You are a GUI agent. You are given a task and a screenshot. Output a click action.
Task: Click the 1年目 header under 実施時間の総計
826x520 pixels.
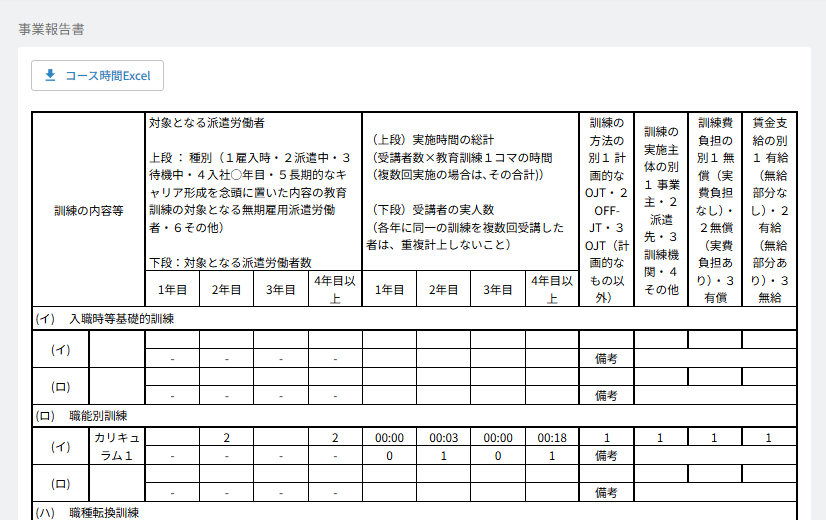point(389,289)
